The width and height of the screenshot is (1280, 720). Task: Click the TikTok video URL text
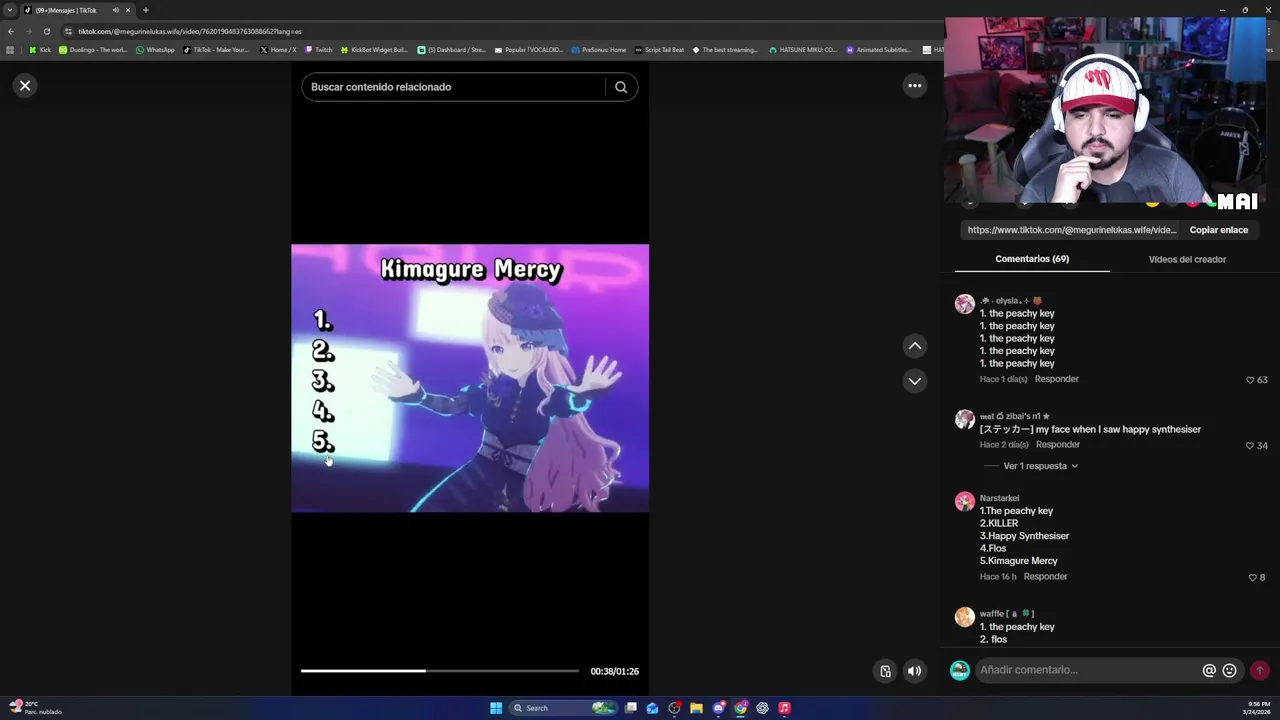point(1071,230)
